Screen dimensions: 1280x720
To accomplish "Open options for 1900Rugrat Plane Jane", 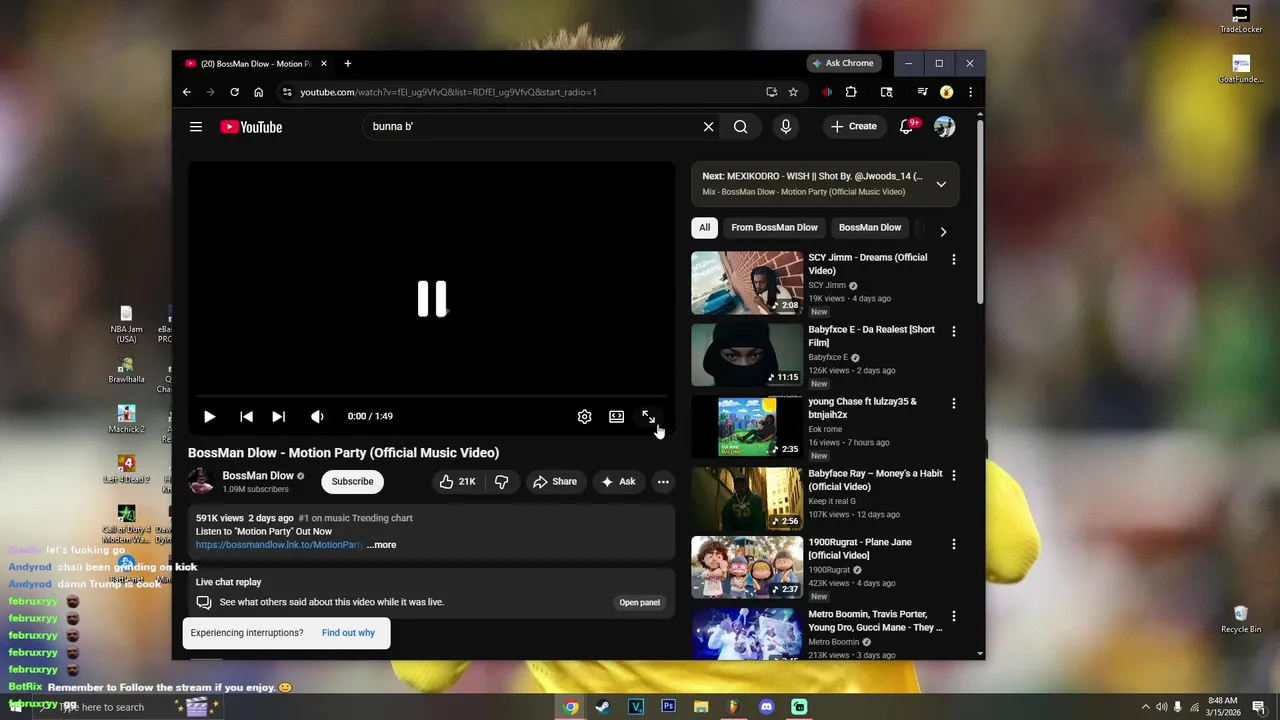I will pyautogui.click(x=953, y=543).
